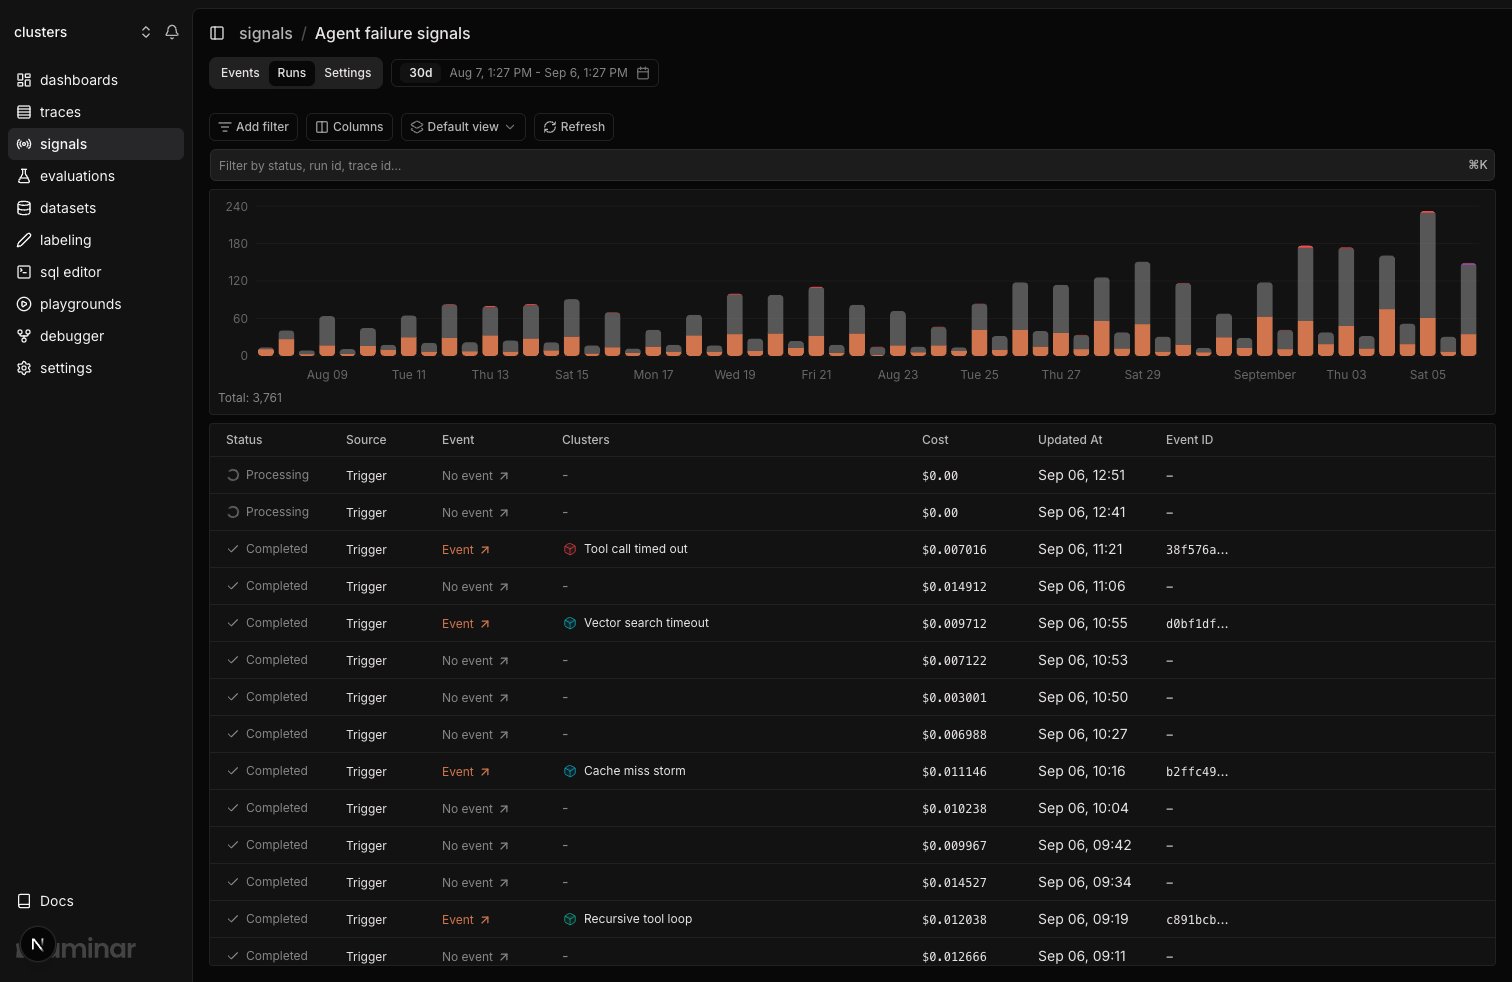Open the Columns selector

[349, 127]
